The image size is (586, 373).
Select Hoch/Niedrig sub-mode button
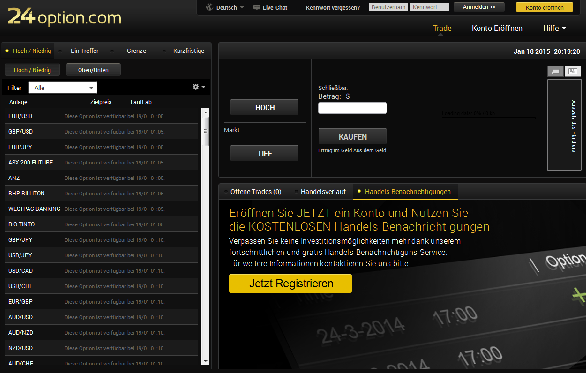[x=32, y=70]
